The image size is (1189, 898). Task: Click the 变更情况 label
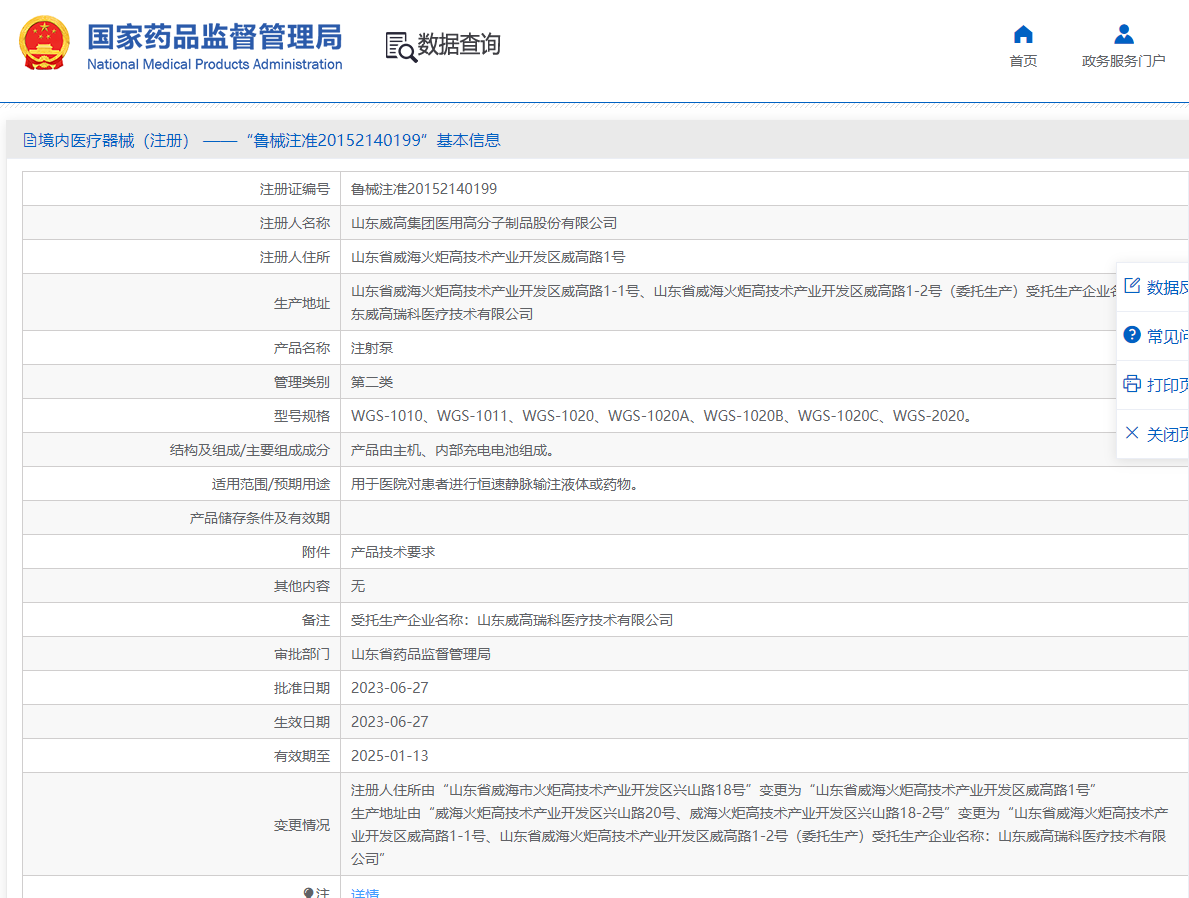point(302,824)
